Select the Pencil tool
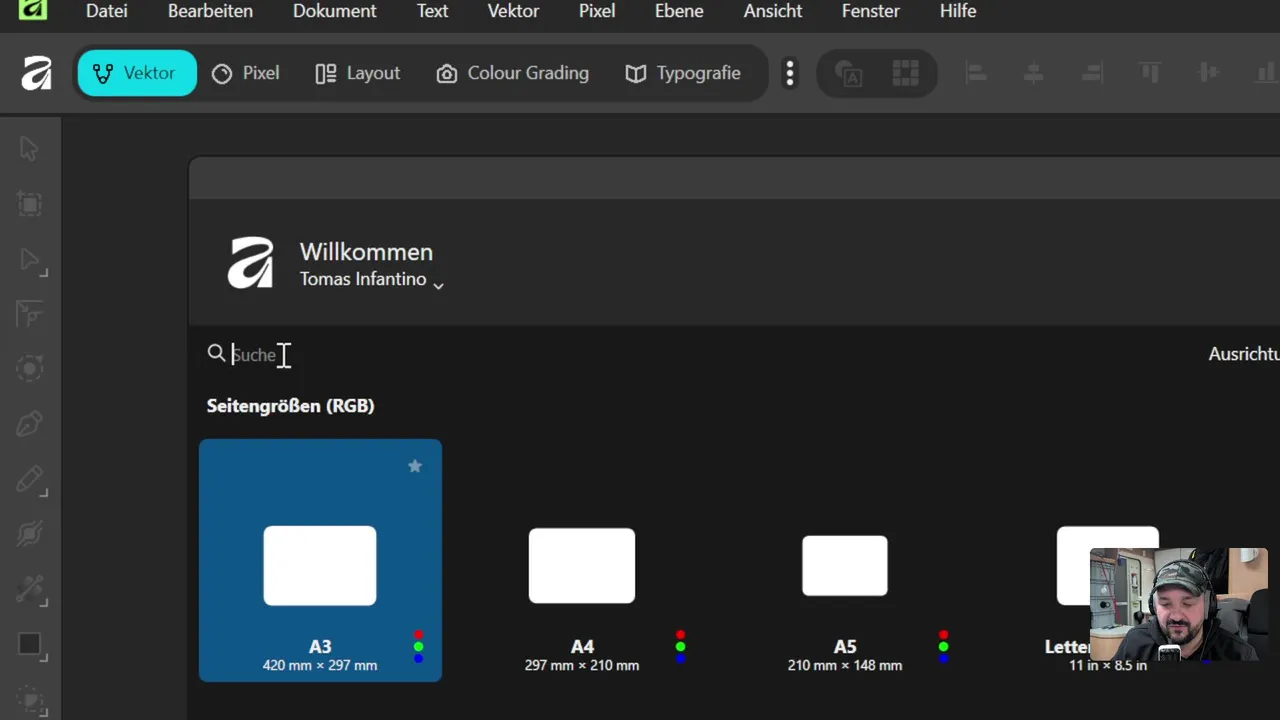This screenshot has height=720, width=1280. (x=29, y=479)
